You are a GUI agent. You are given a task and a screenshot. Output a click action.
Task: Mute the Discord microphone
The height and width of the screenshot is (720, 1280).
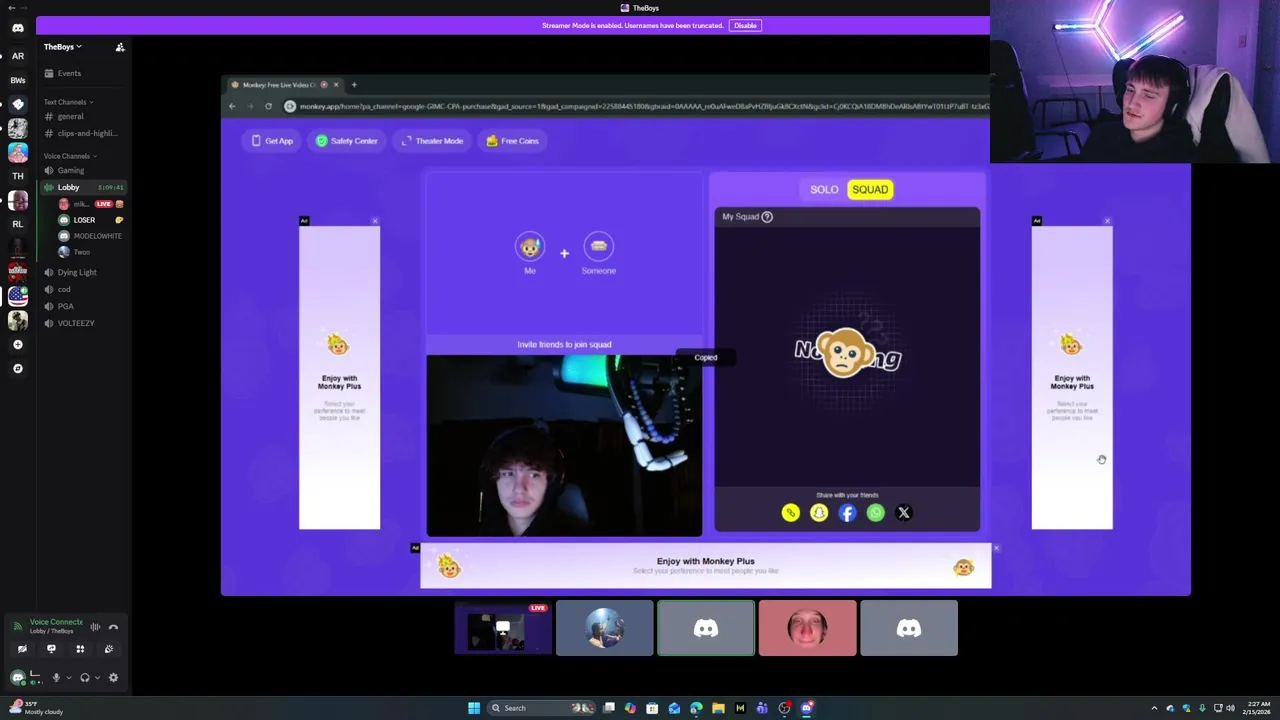tap(56, 678)
